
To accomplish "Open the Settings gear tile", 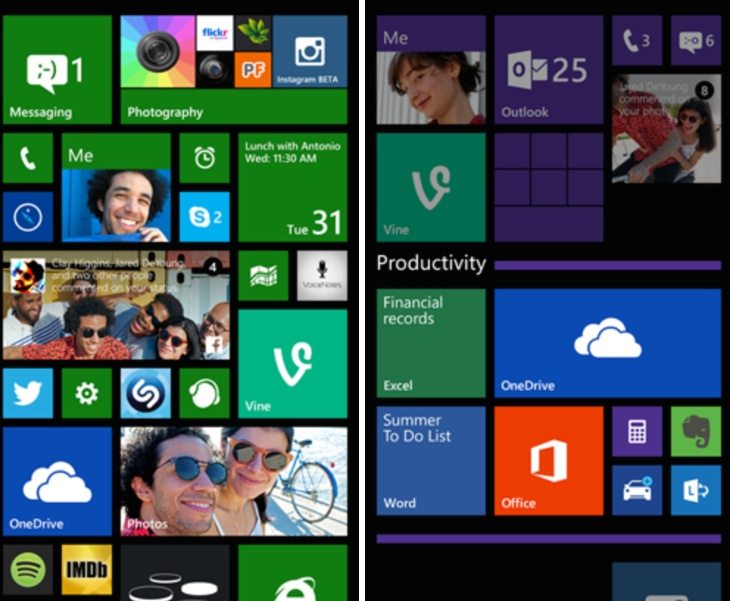I will (x=87, y=393).
